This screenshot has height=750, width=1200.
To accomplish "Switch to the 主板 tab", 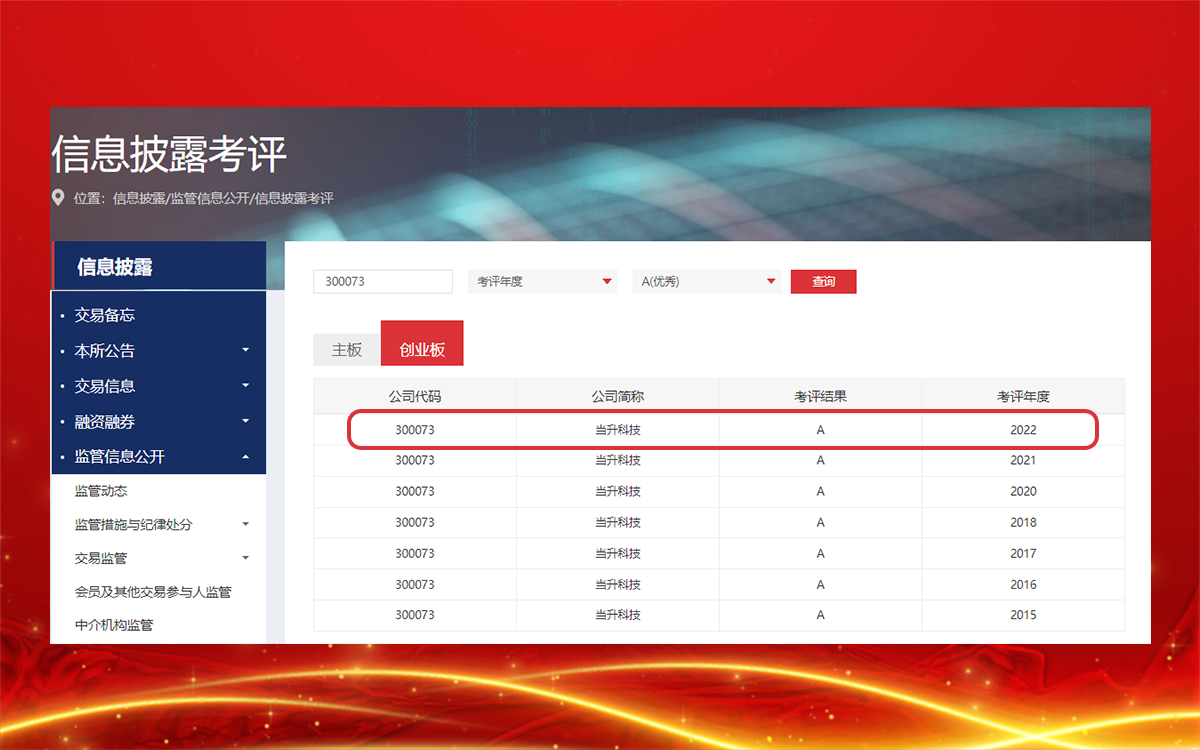I will tap(345, 350).
